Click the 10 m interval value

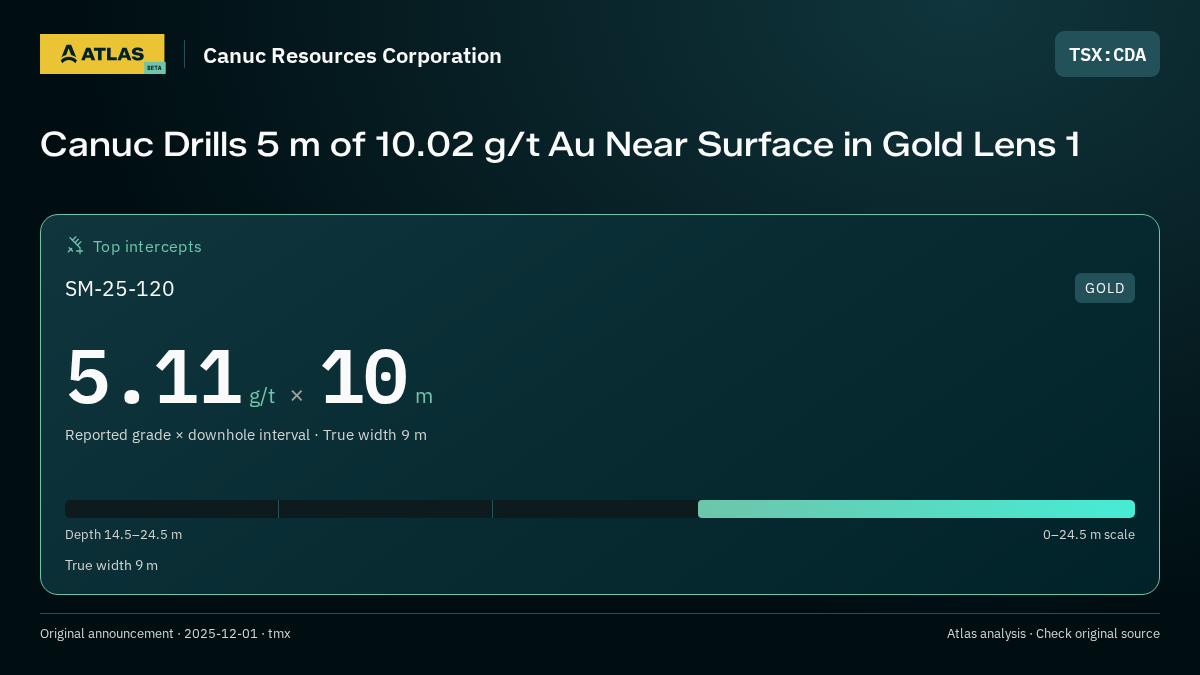376,378
